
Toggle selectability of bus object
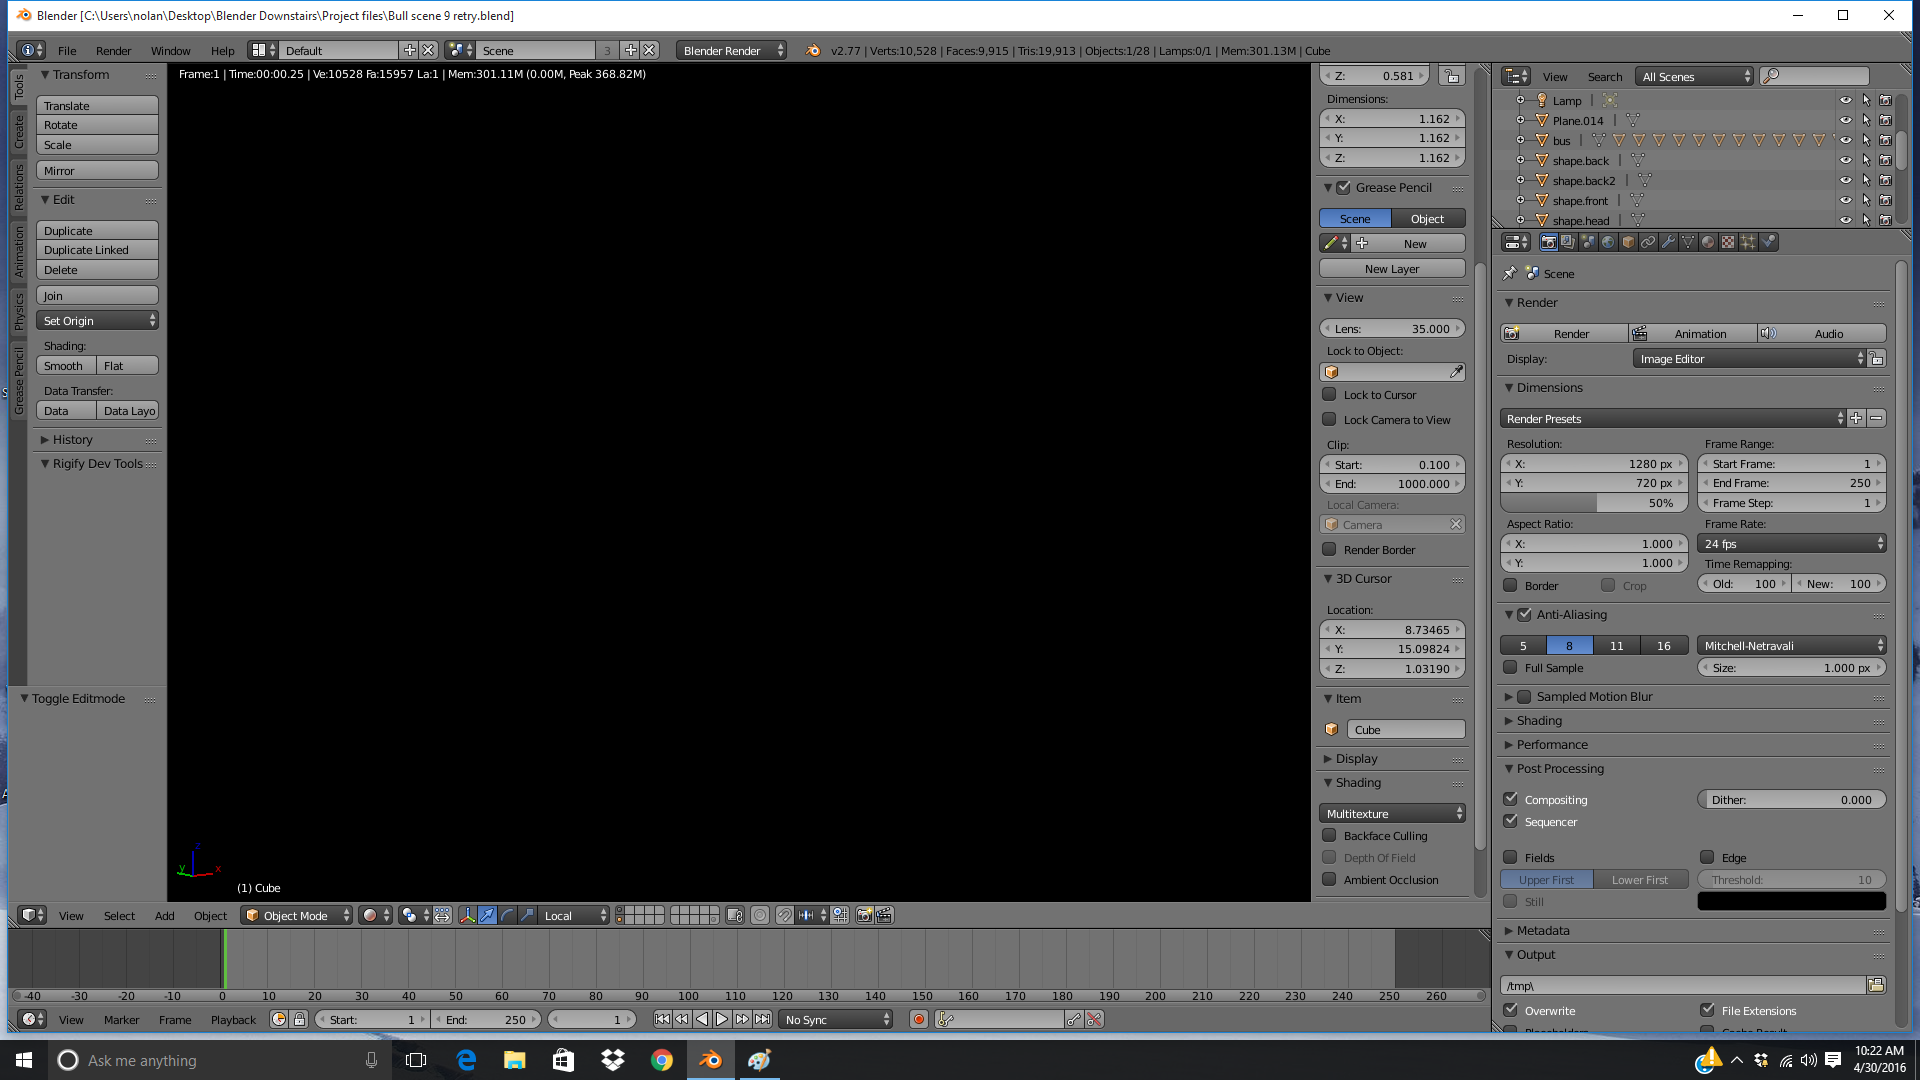pos(1866,140)
